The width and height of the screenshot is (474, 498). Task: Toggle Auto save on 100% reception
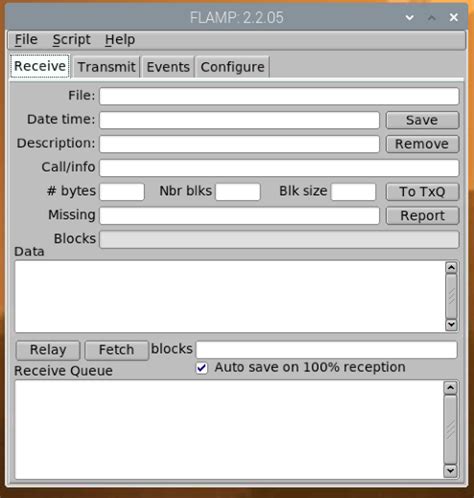202,368
